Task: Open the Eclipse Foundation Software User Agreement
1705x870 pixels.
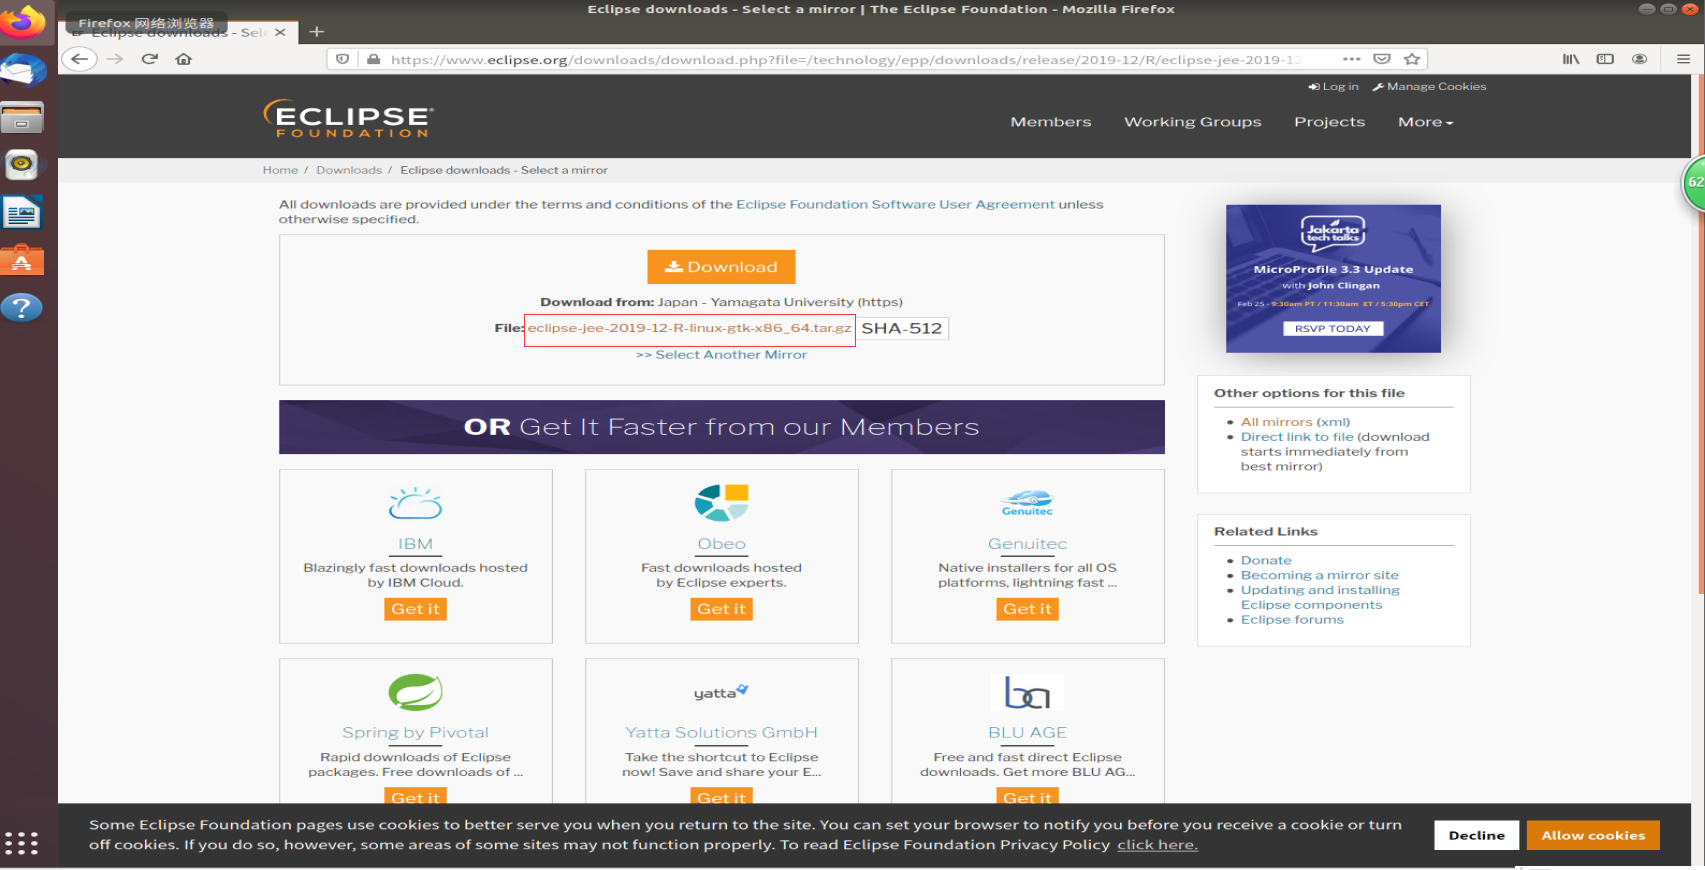Action: [x=895, y=204]
